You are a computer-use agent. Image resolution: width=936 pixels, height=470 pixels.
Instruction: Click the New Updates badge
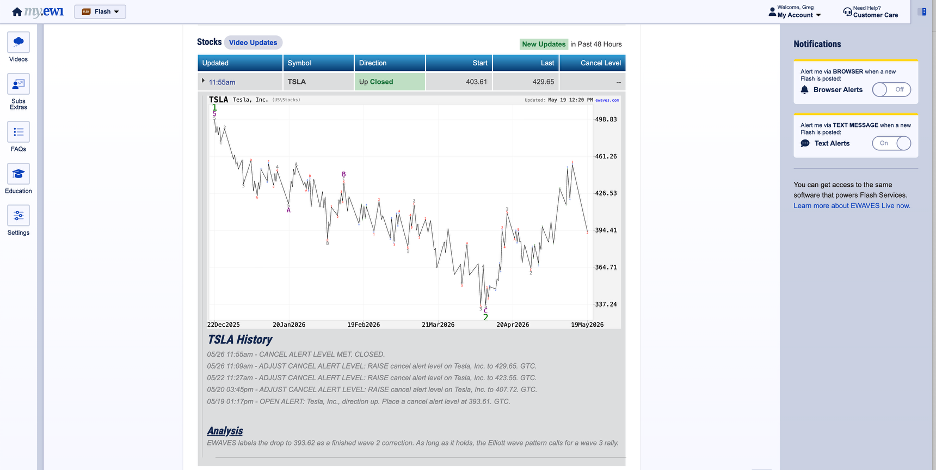(x=543, y=44)
